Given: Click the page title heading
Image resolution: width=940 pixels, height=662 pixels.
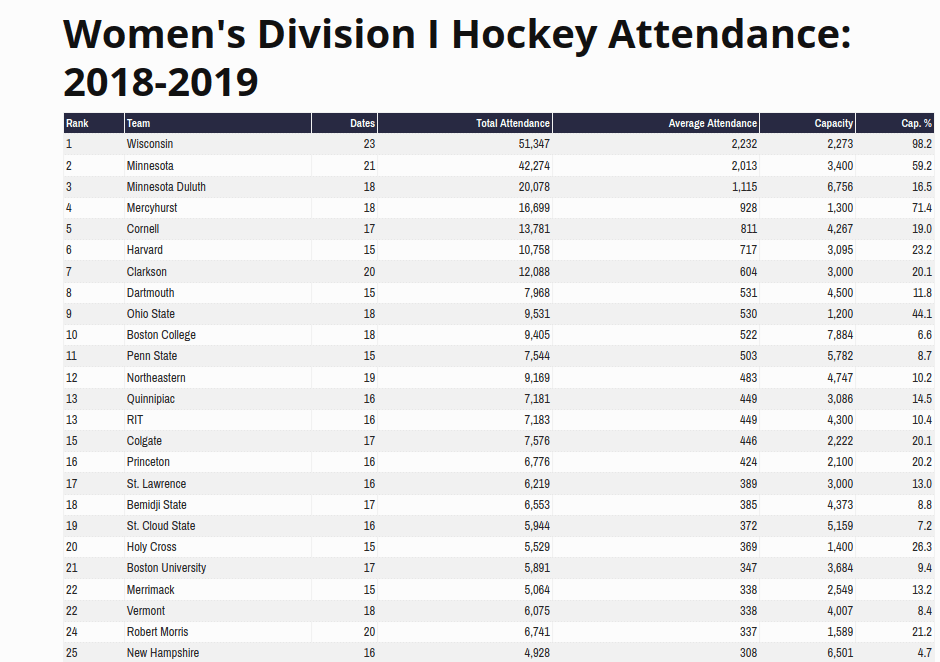Looking at the screenshot, I should point(456,58).
